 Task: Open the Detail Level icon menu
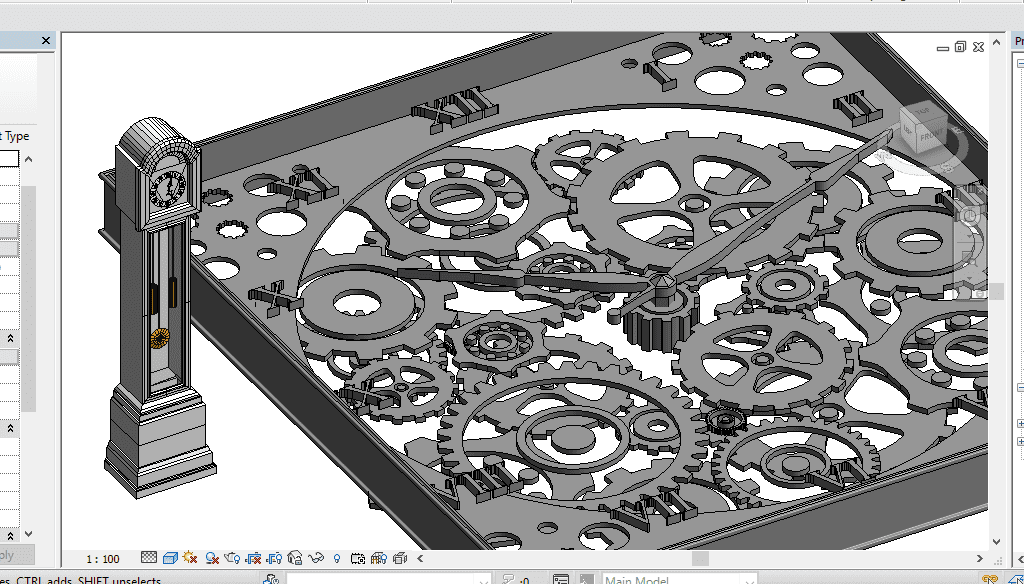pyautogui.click(x=149, y=558)
